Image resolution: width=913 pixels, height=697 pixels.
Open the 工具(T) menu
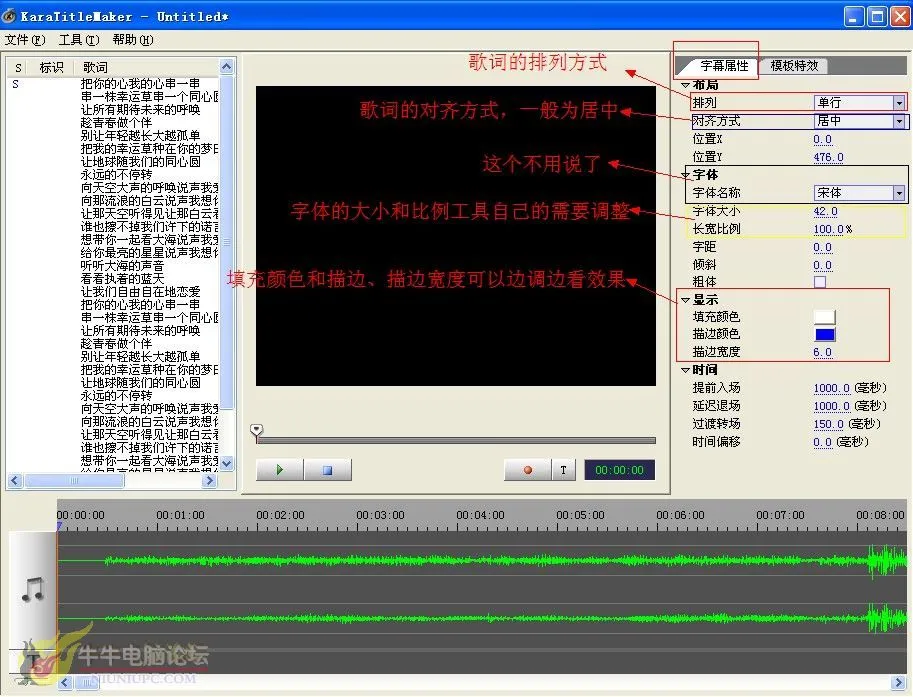tap(79, 40)
